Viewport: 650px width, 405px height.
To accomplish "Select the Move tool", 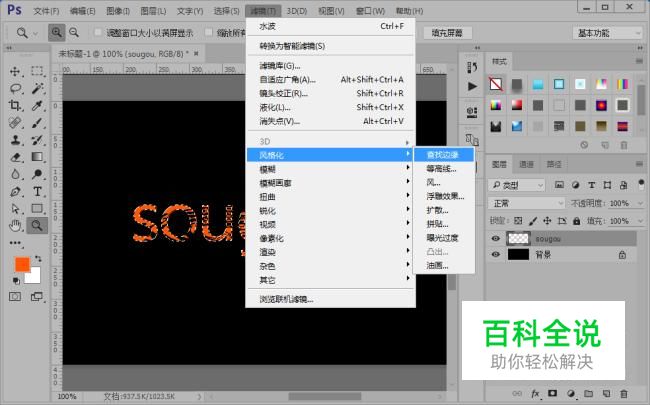I will point(15,71).
